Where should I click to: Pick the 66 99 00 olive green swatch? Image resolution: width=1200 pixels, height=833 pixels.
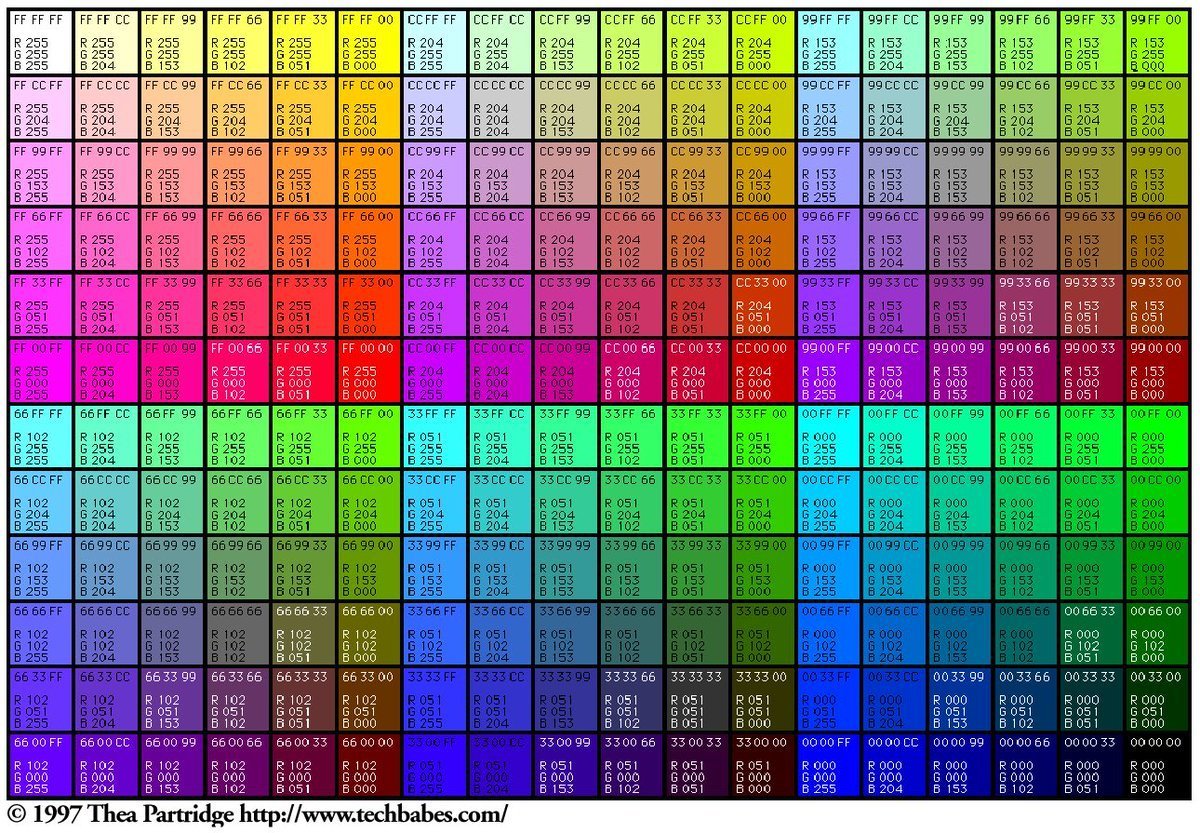[x=368, y=567]
